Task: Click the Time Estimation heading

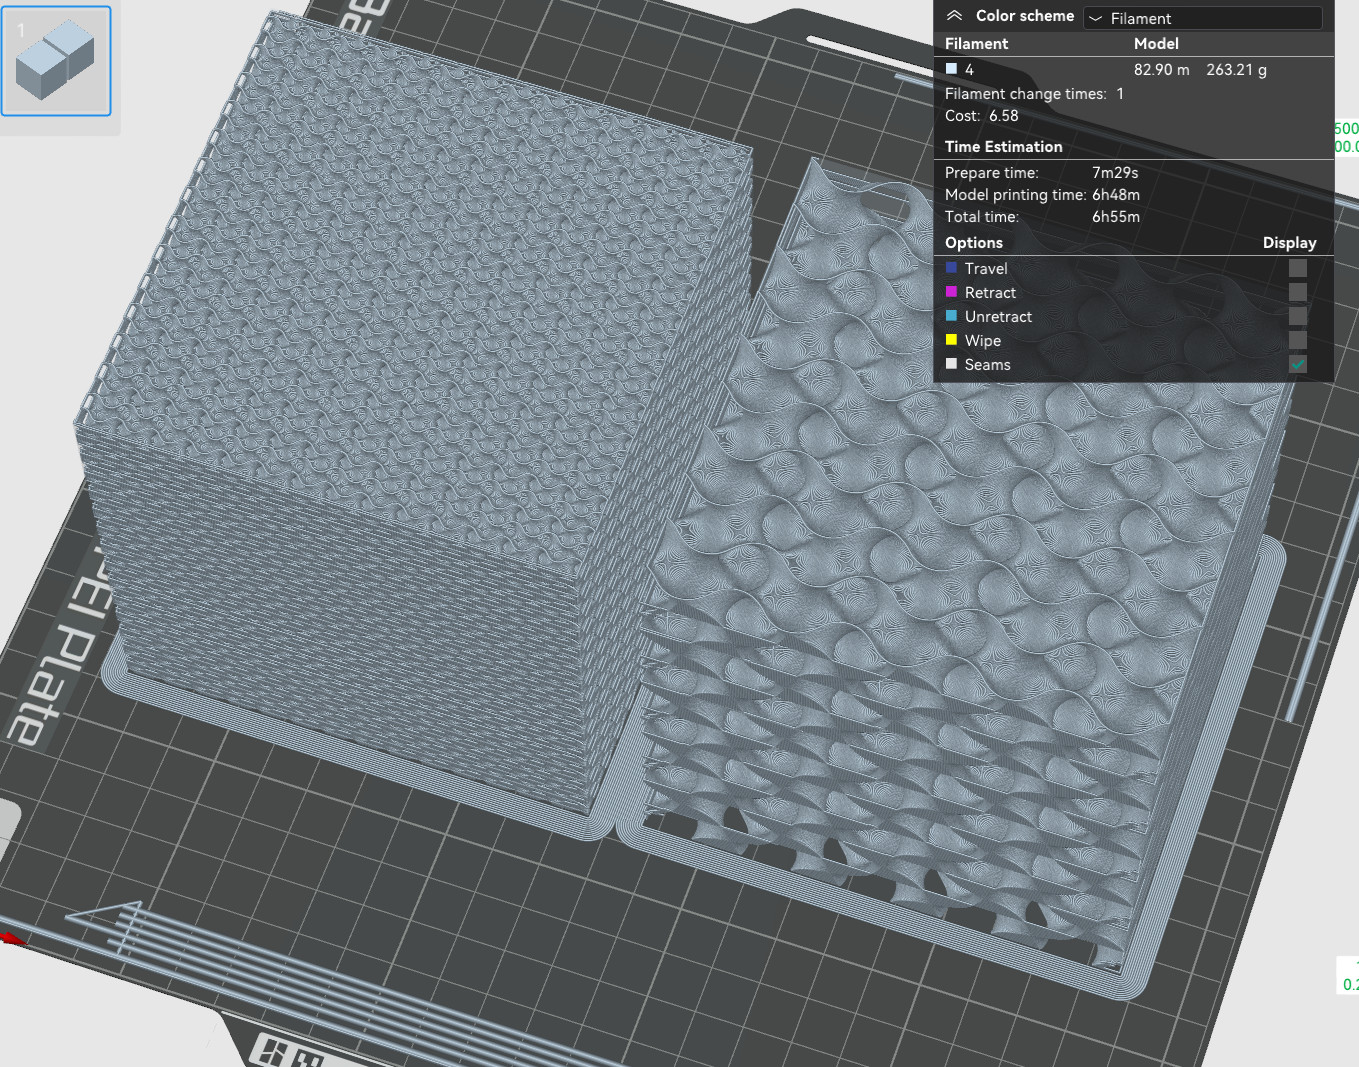Action: (1004, 147)
